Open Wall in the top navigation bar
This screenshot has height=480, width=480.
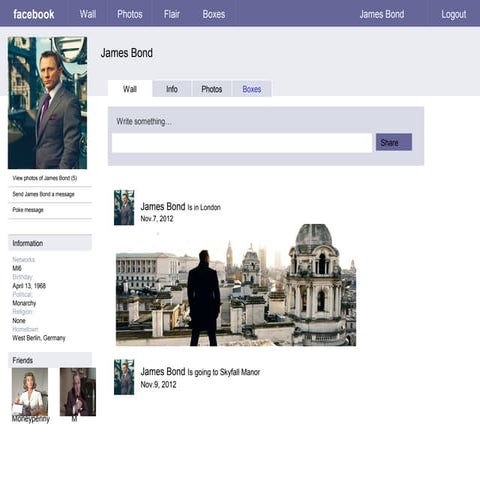(x=88, y=14)
